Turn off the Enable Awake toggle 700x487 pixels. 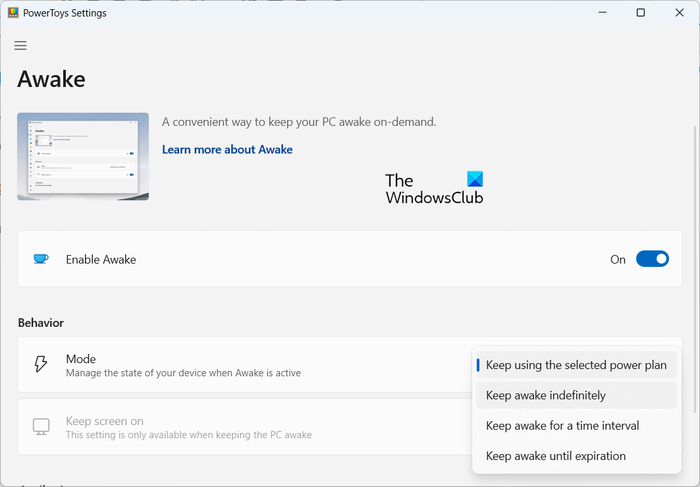652,259
